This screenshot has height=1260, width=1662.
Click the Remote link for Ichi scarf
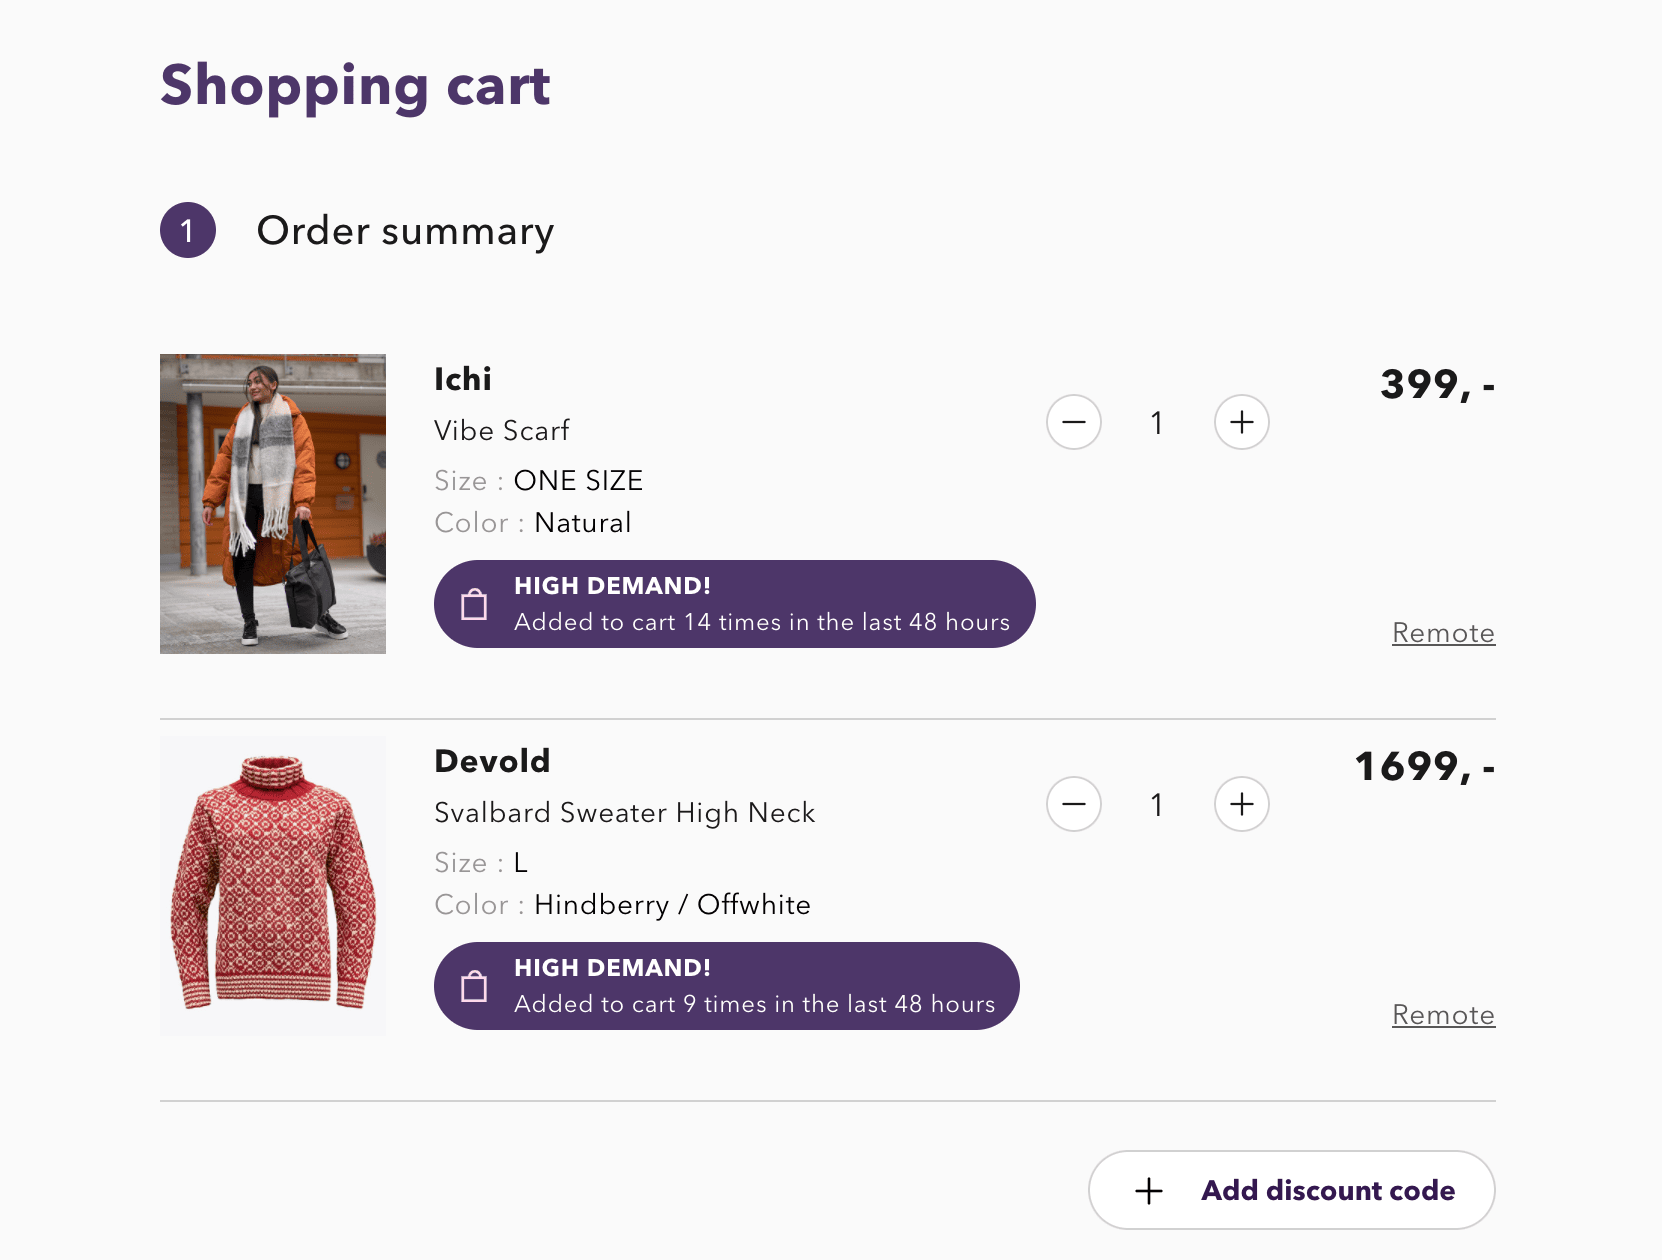[1443, 633]
